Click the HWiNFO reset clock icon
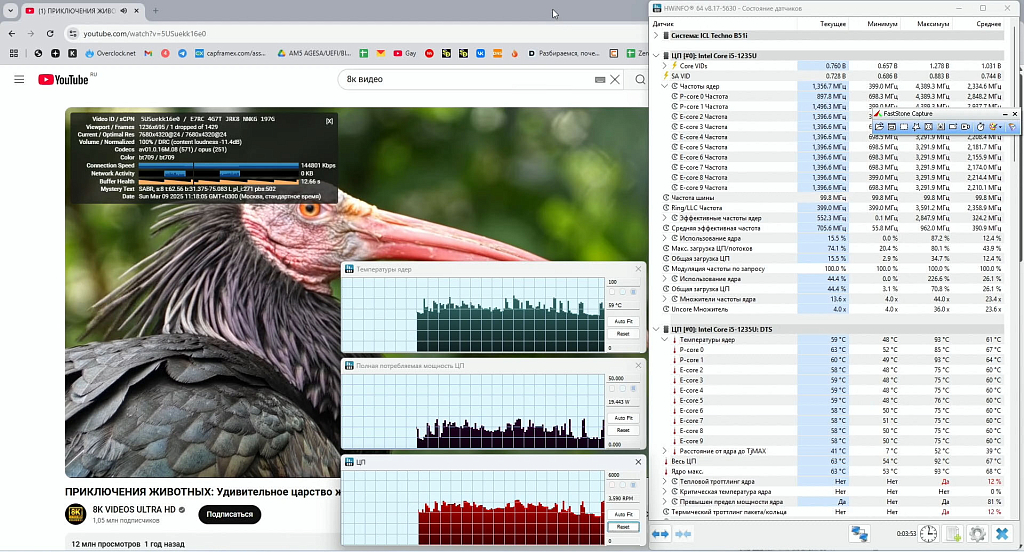Screen dimensions: 1024x552 coord(929,534)
